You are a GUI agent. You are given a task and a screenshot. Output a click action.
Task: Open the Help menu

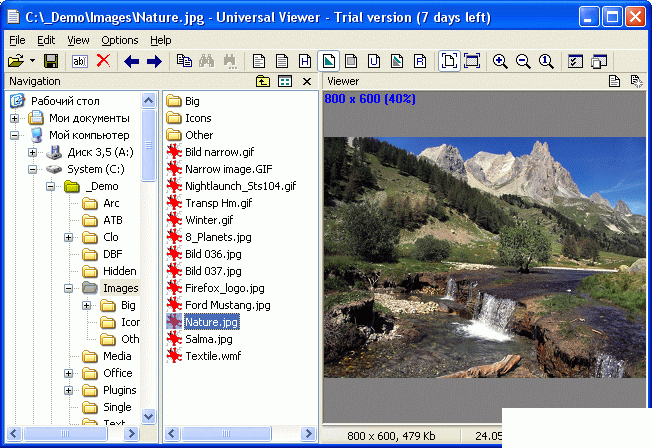pos(161,40)
